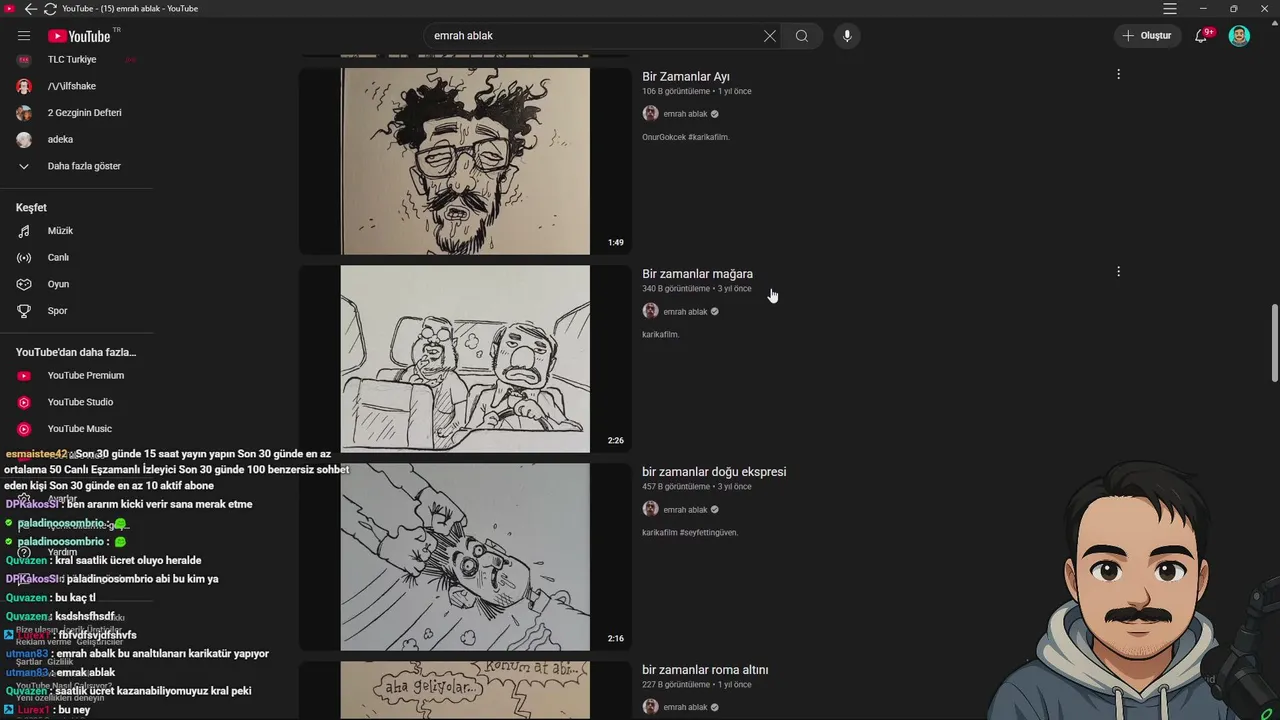Screen dimensions: 1280x720
Task: Click the page vertical scrollbar thumb
Action: (x=1274, y=343)
